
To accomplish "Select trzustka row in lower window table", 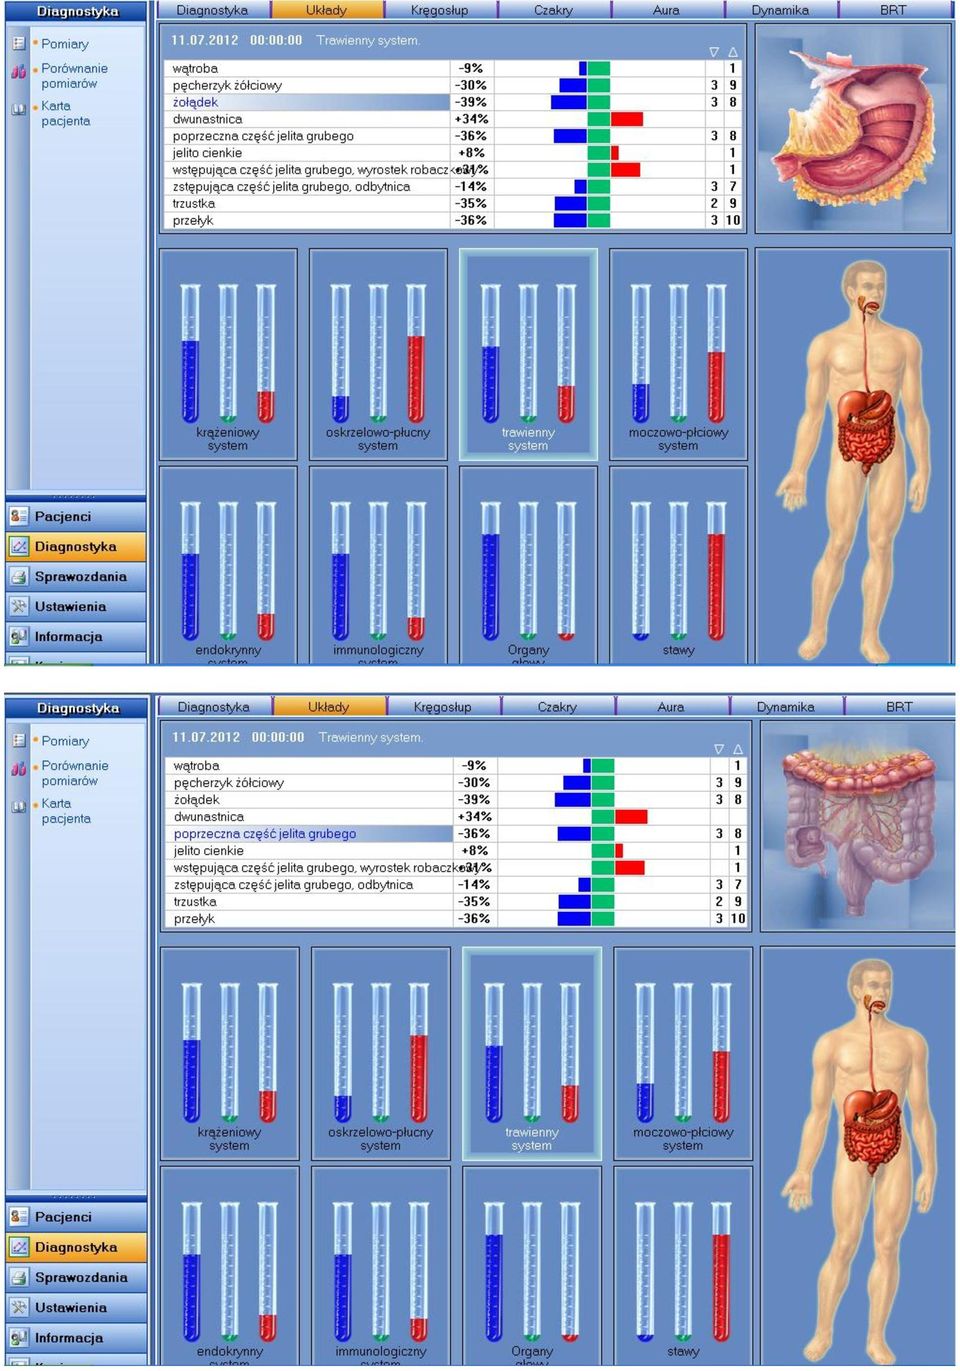I will [x=456, y=901].
